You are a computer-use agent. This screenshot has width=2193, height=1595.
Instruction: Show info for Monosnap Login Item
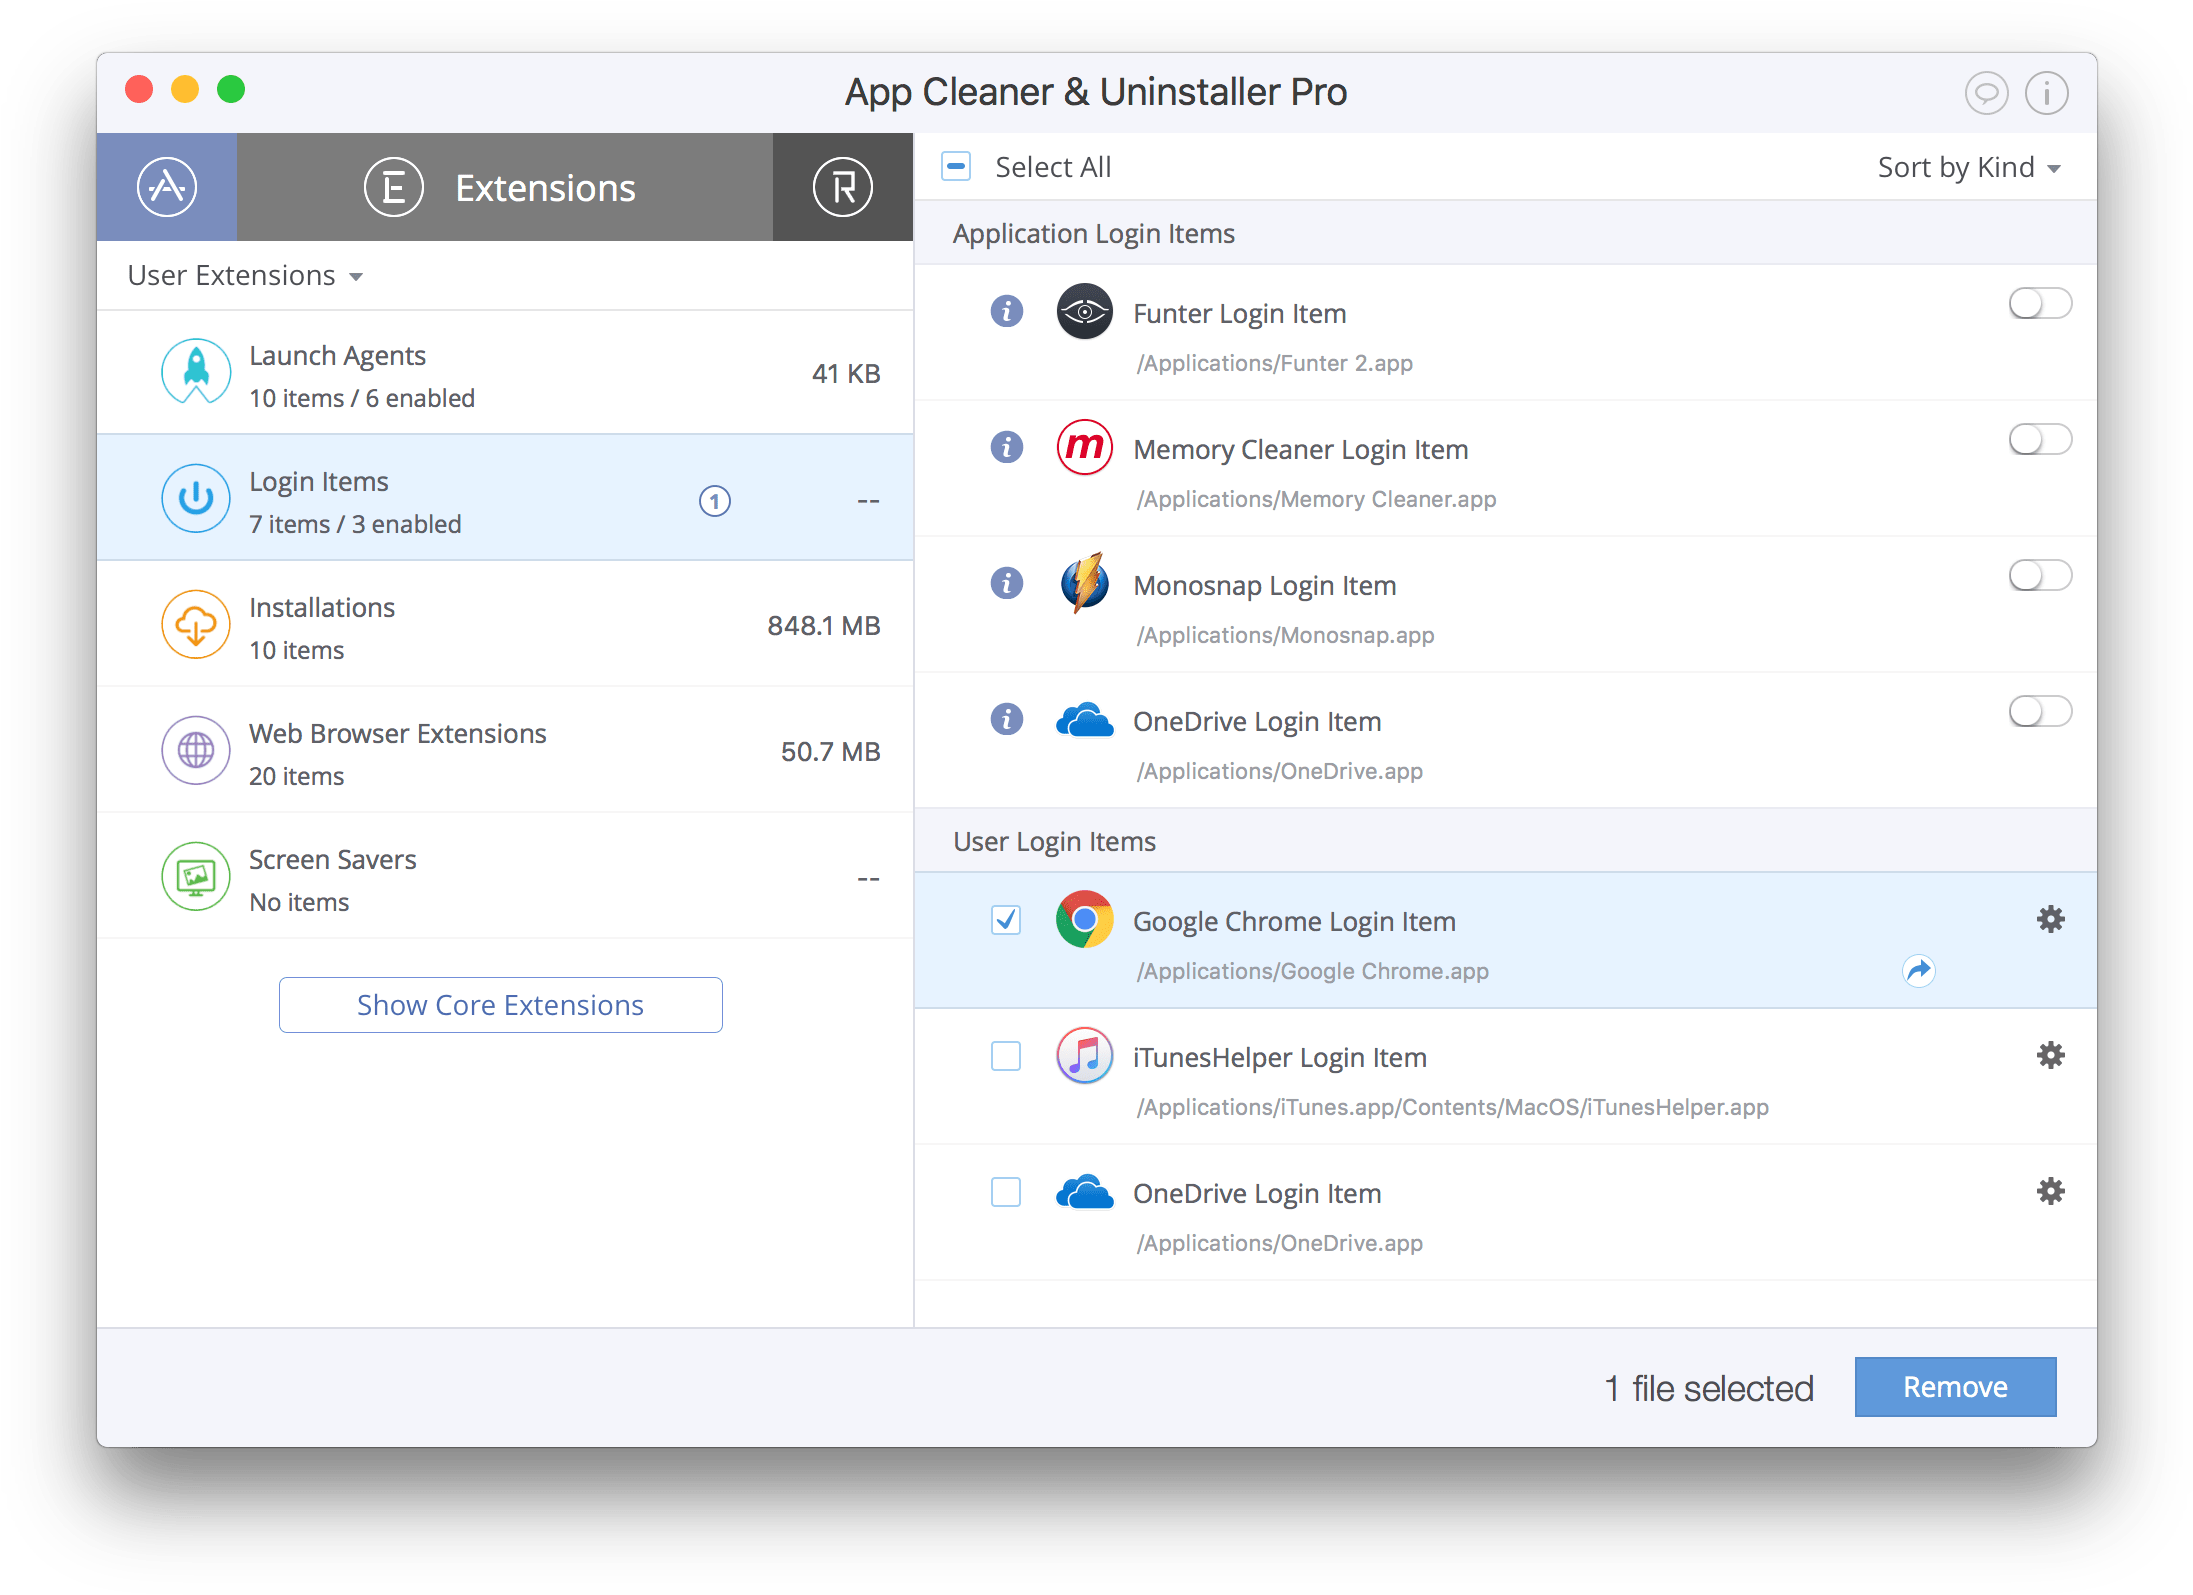(x=1006, y=583)
